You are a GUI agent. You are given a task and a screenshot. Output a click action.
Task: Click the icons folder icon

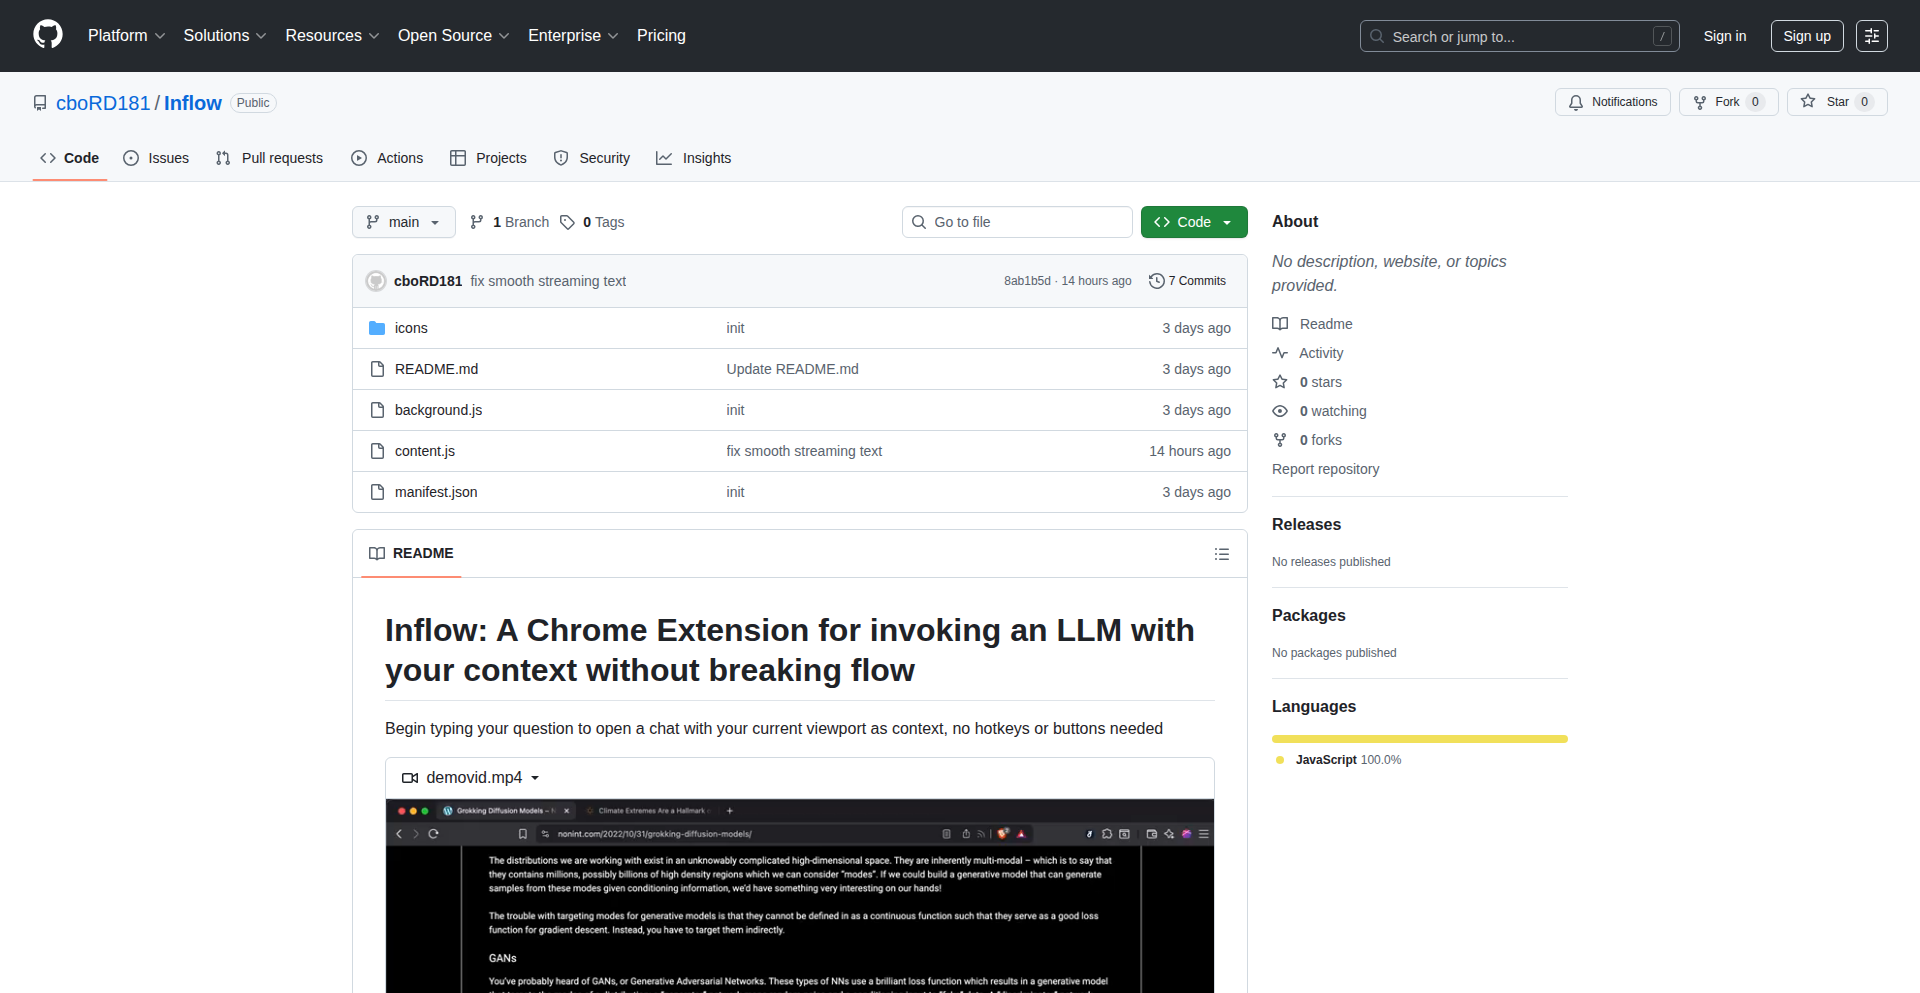click(x=377, y=328)
